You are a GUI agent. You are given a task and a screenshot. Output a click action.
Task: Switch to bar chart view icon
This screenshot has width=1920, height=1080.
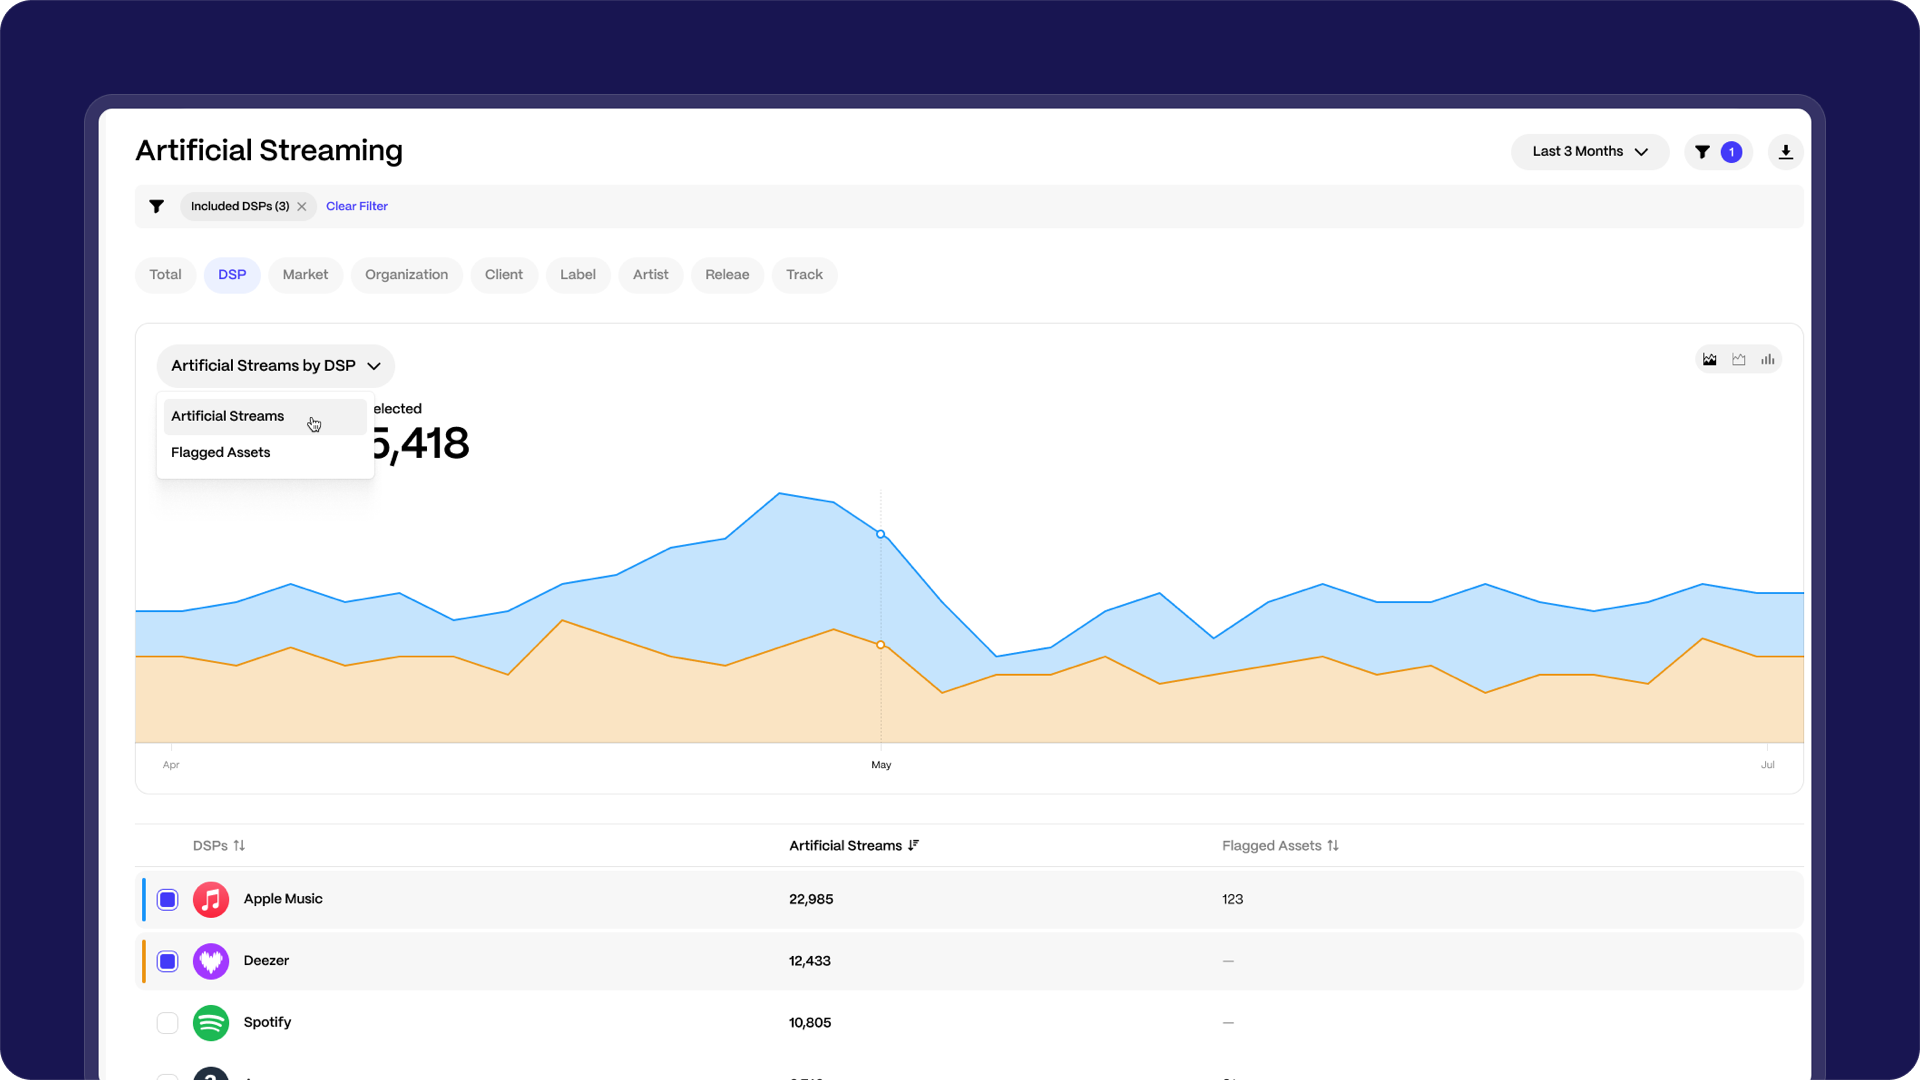pos(1768,360)
